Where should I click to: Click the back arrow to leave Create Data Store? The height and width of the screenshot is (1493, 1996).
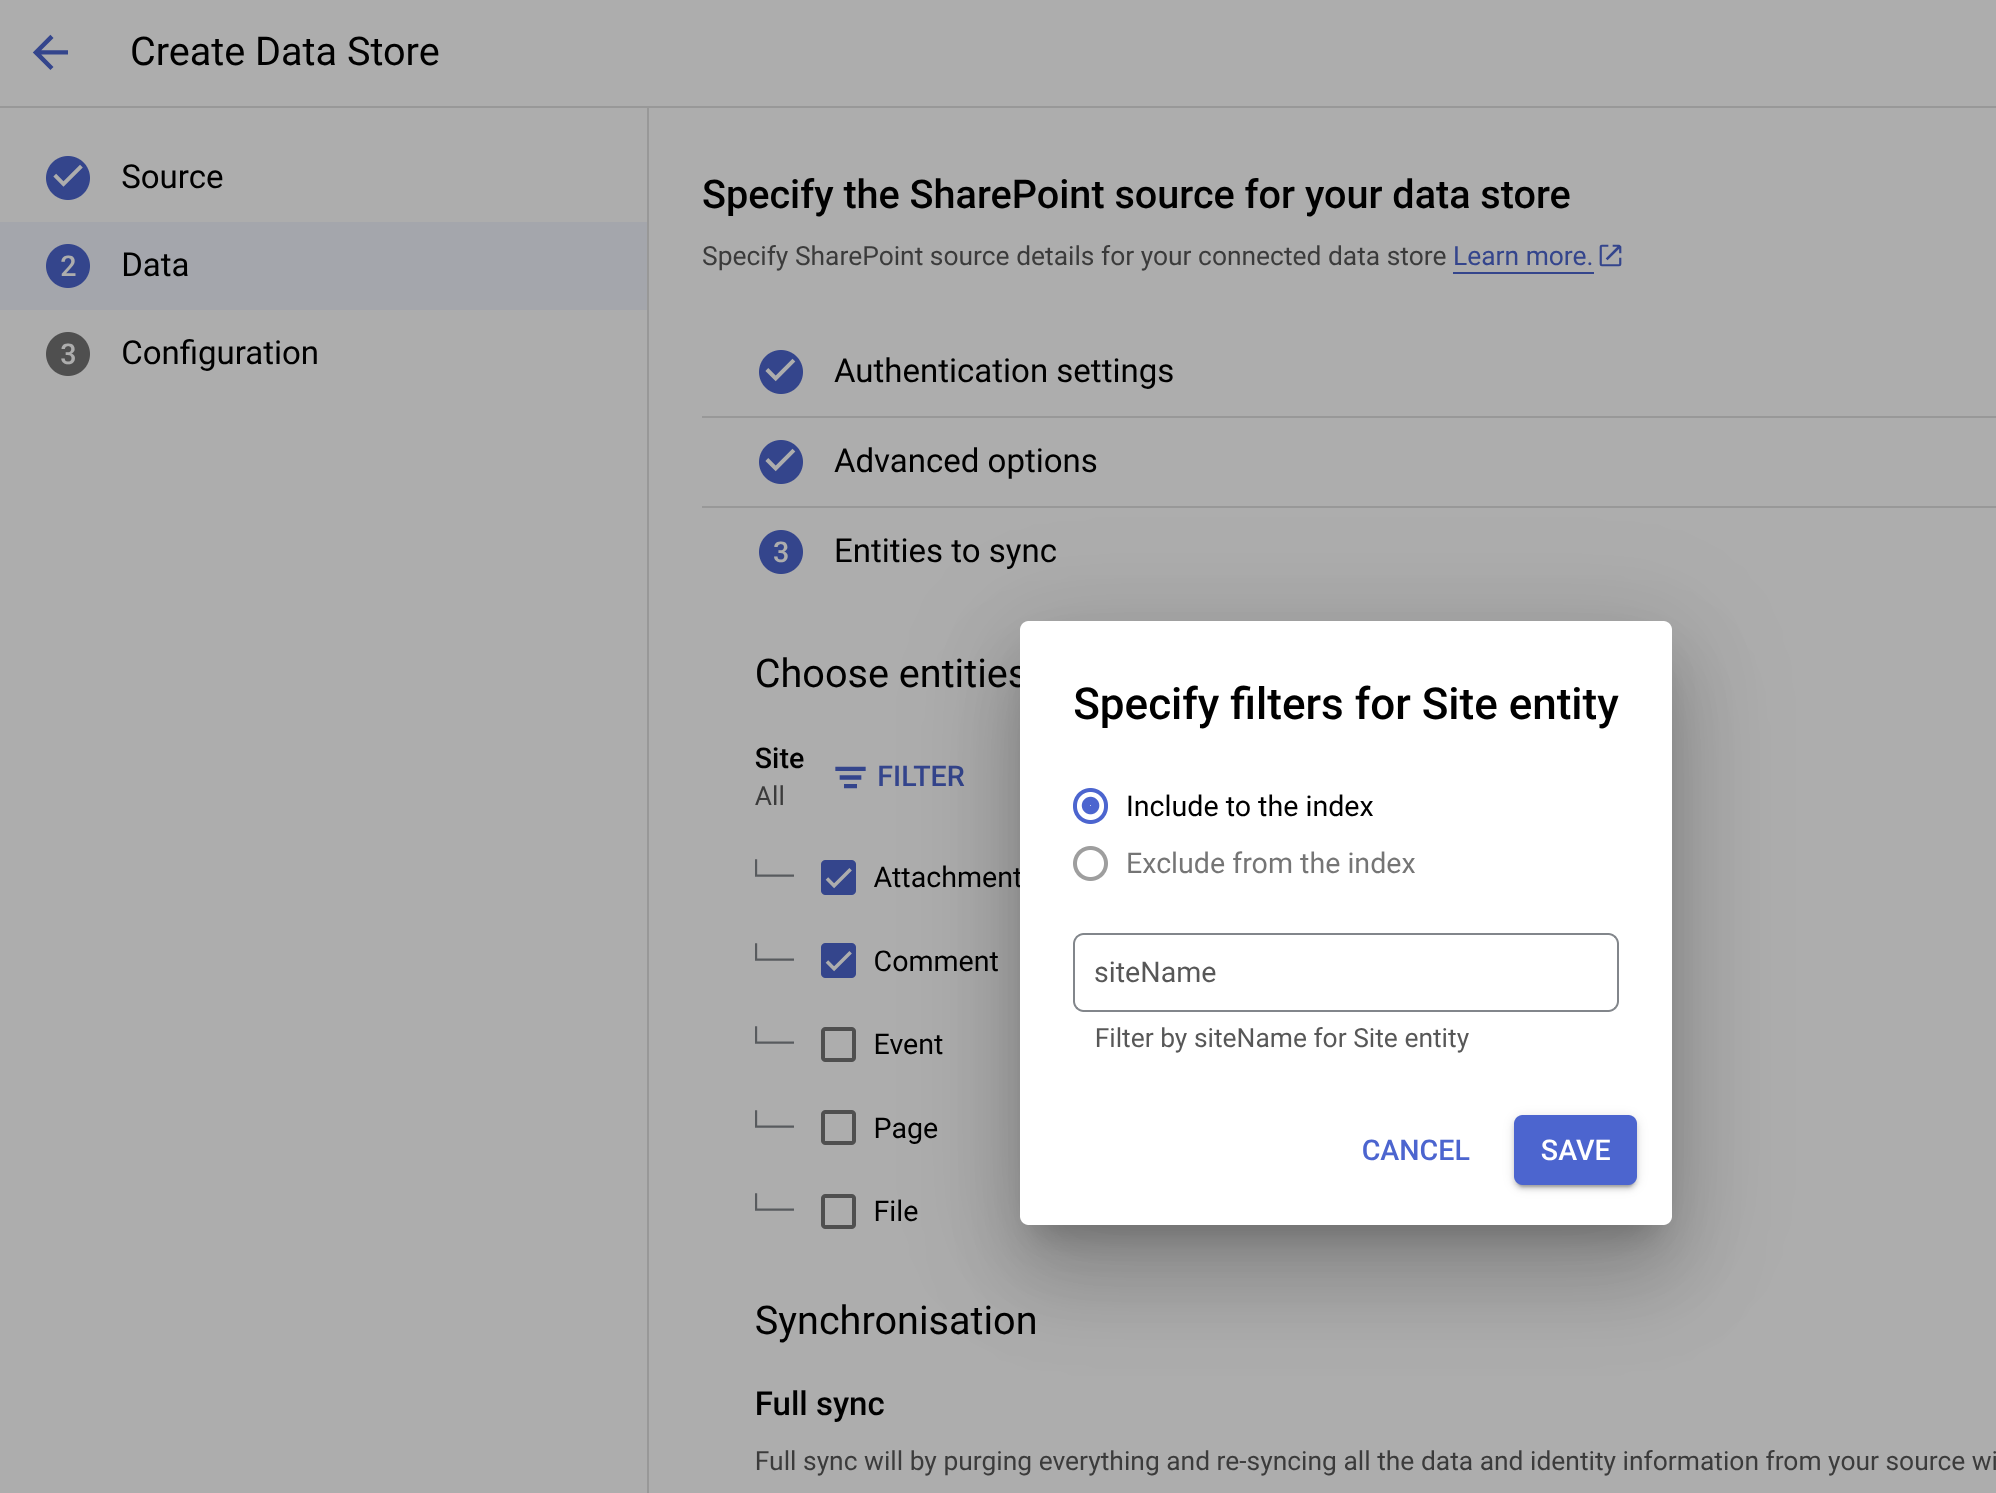tap(51, 52)
